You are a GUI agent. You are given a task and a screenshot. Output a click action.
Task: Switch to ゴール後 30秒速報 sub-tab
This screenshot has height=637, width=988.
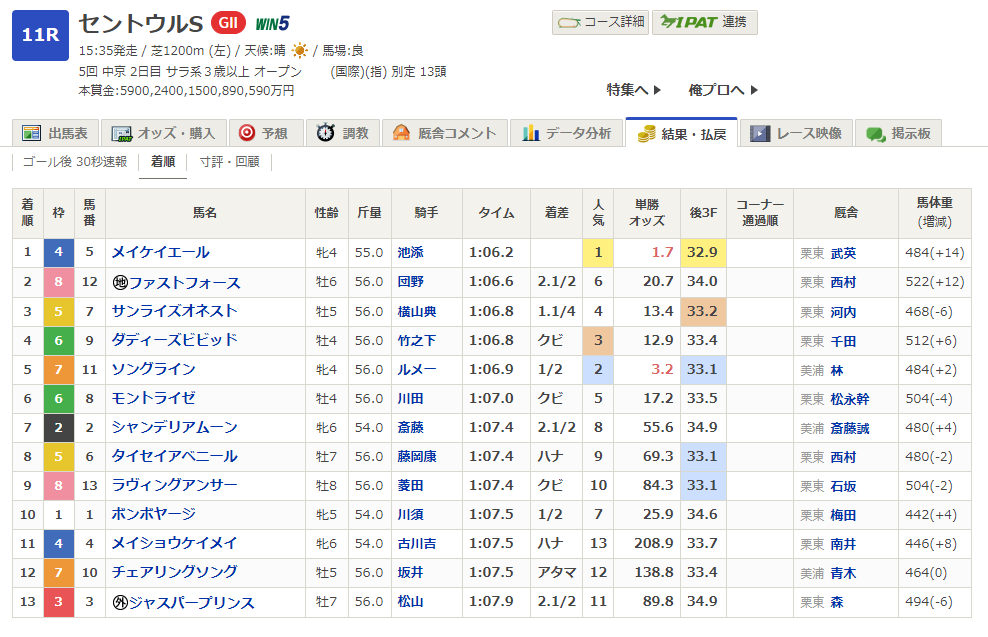tap(74, 162)
